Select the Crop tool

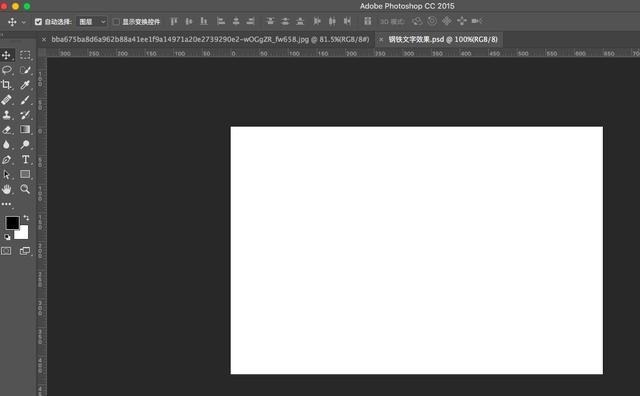[7, 85]
